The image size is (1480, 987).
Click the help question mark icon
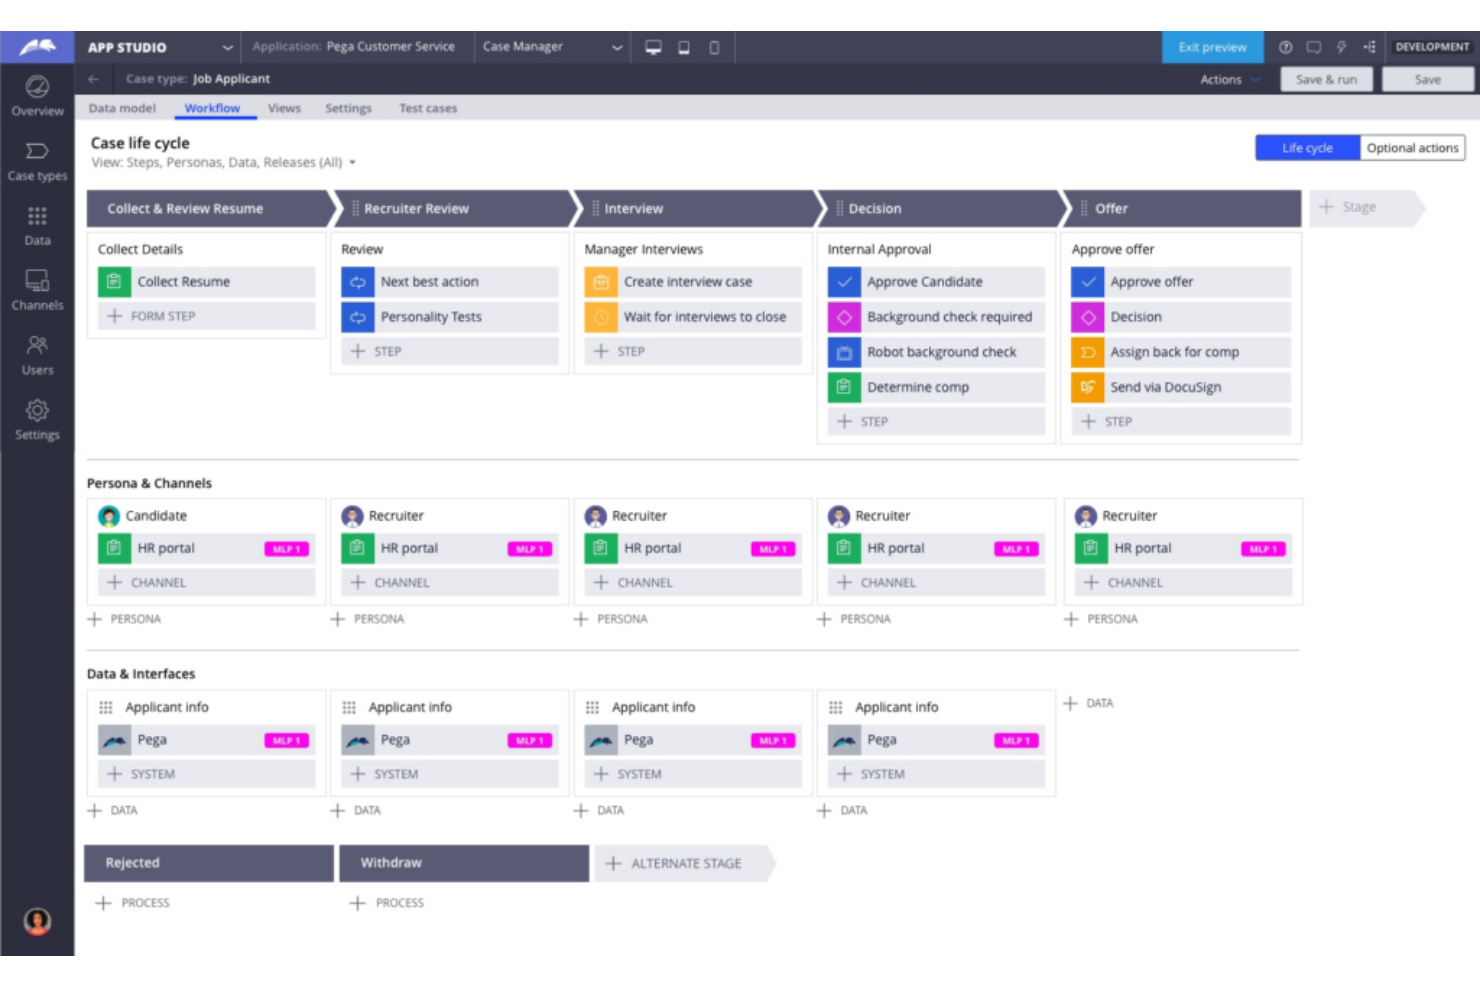click(x=1286, y=47)
